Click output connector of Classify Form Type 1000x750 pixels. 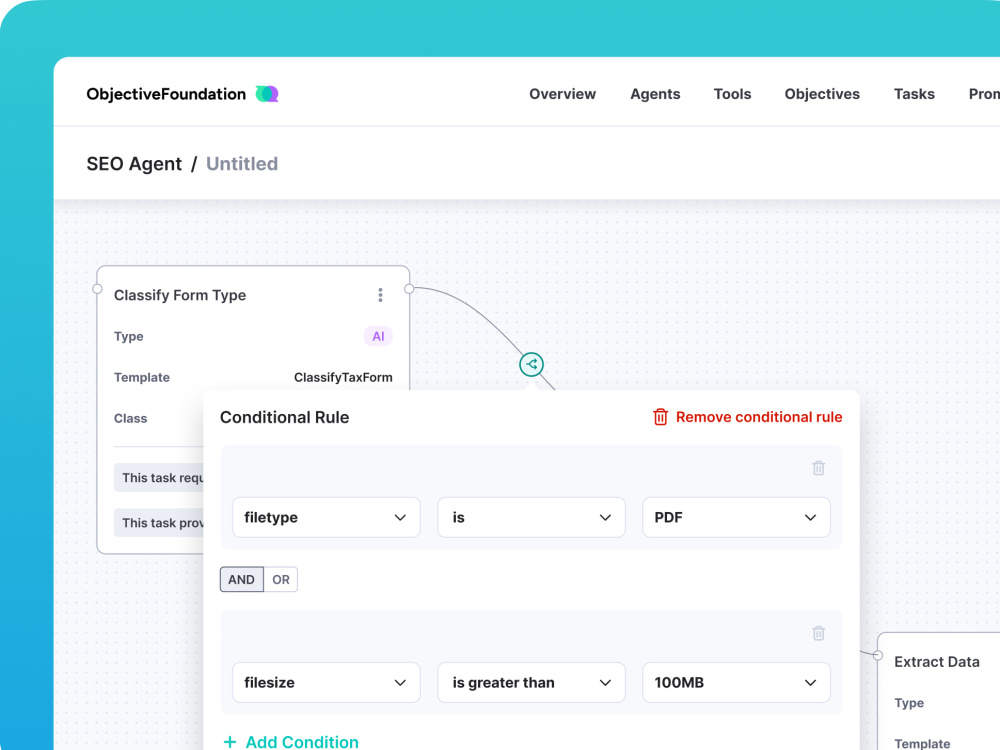[409, 289]
